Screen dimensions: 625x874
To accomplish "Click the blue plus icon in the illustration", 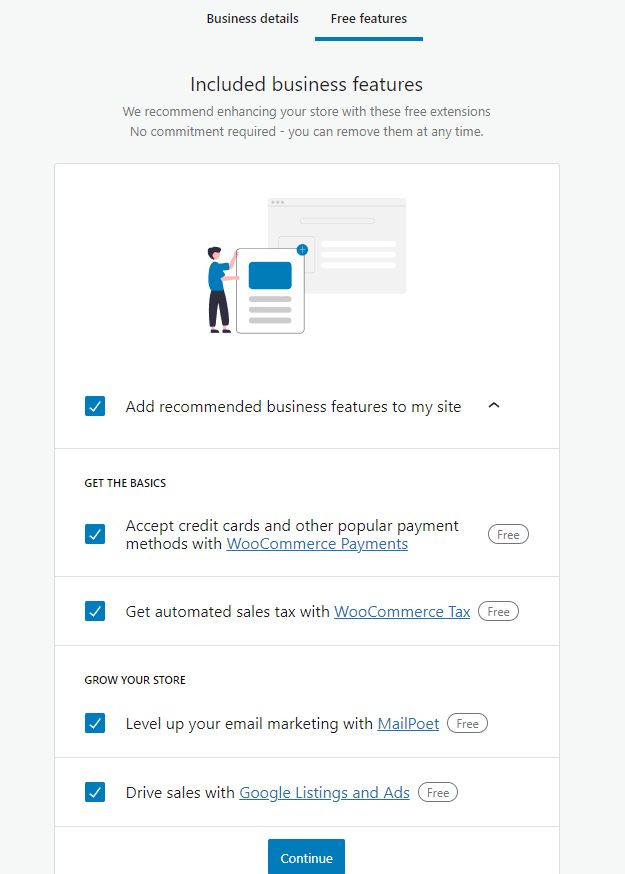I will pos(302,250).
